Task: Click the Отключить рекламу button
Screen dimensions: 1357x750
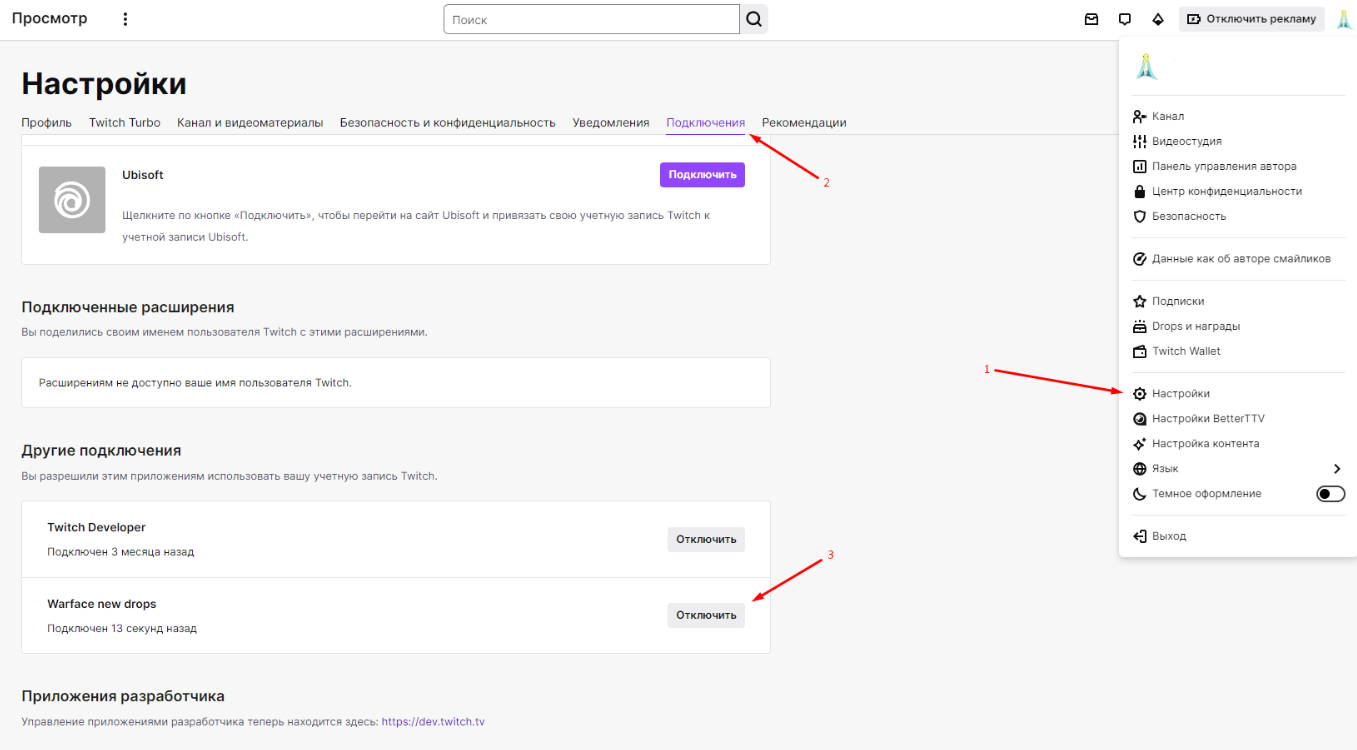Action: tap(1251, 19)
